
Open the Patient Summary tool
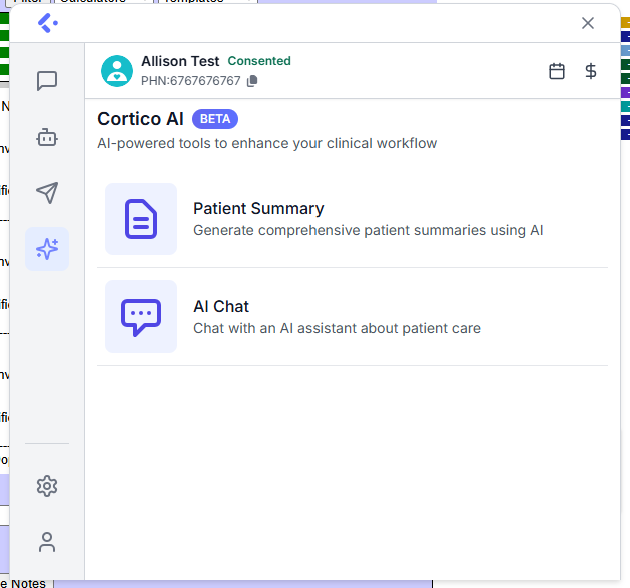[258, 209]
